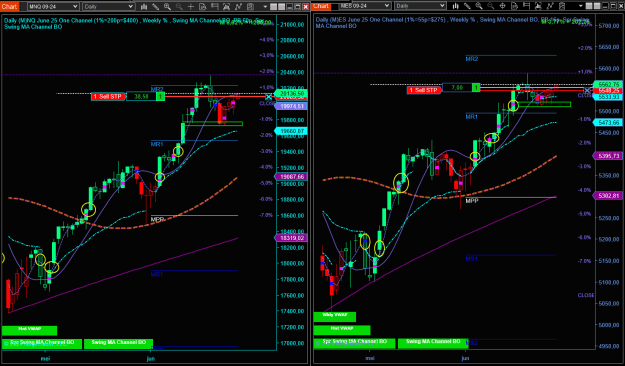Toggle Hist VWAP button on MES chart
Screen dimensions: 625x366
coord(342,330)
